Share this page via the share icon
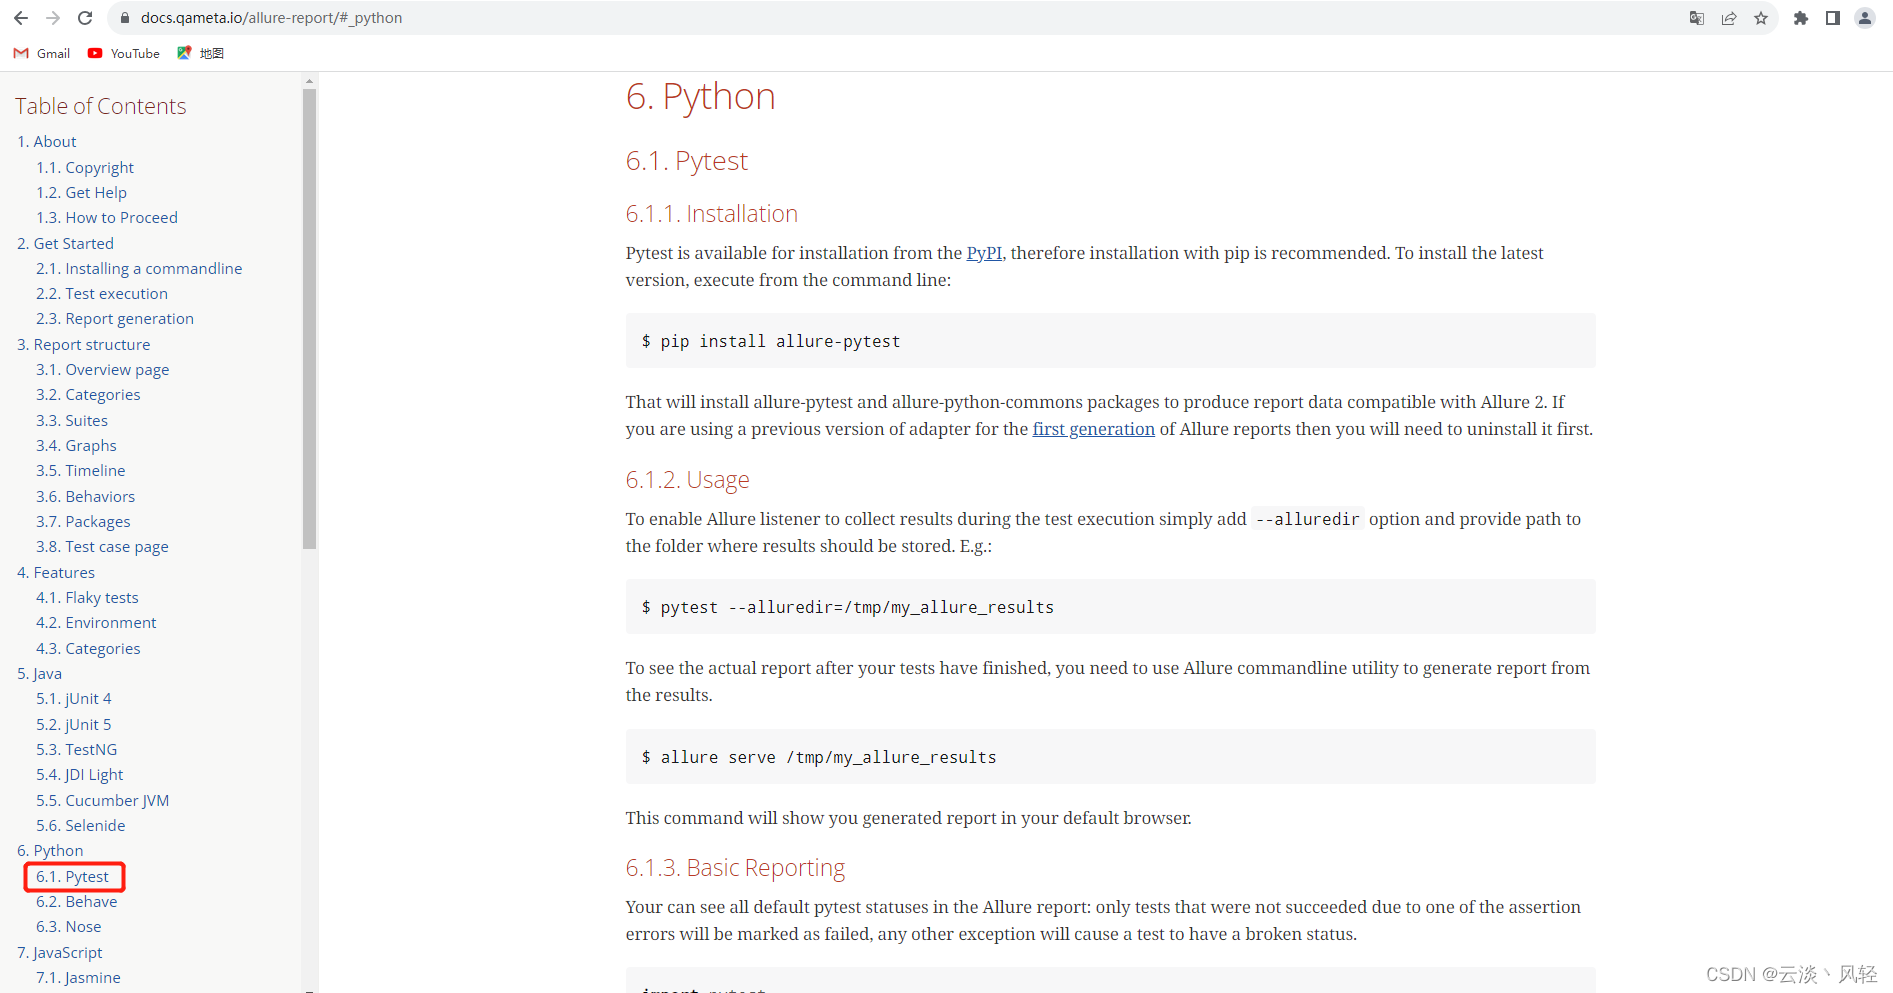Screen dimensions: 1893x993 pos(1729,18)
